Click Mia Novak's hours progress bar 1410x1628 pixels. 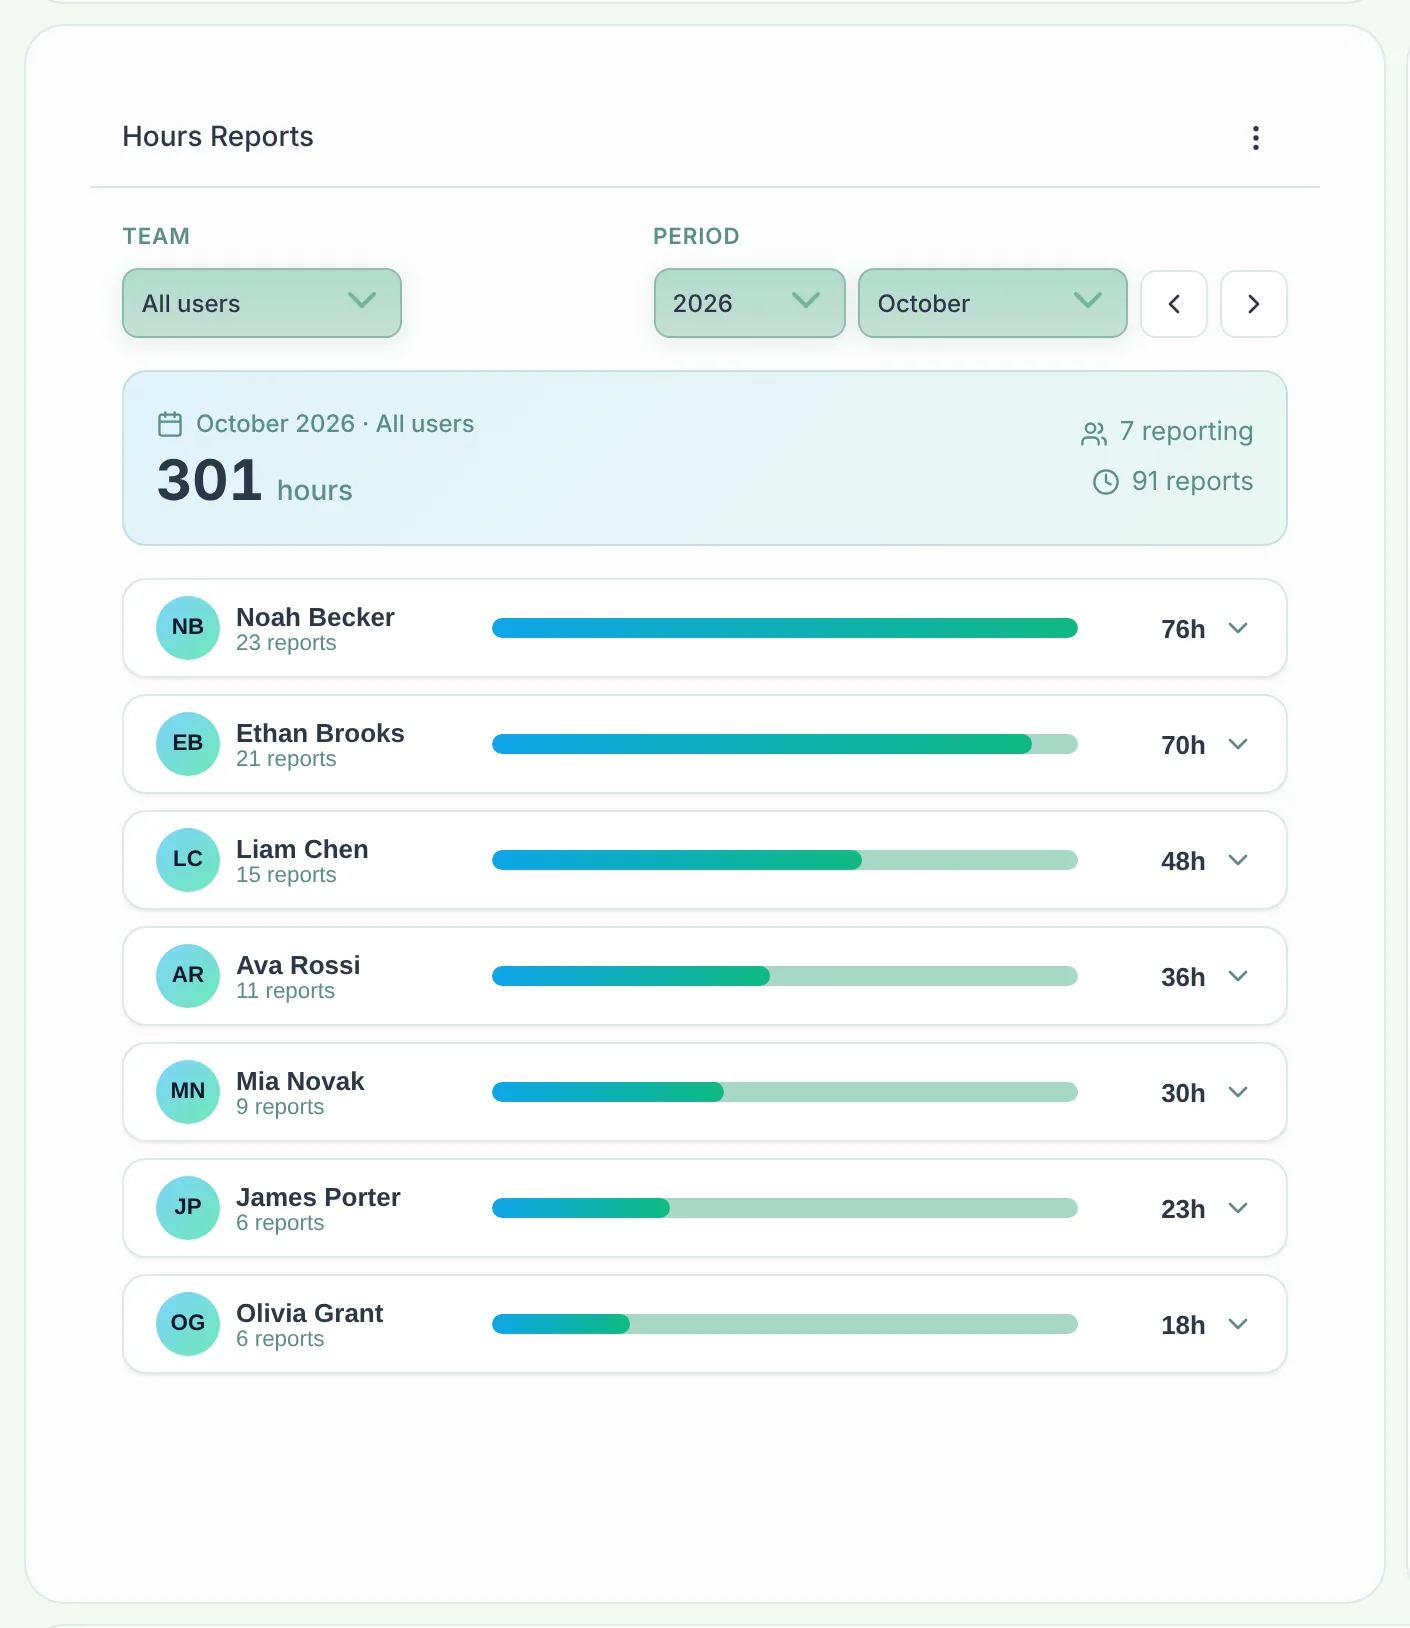pos(785,1092)
